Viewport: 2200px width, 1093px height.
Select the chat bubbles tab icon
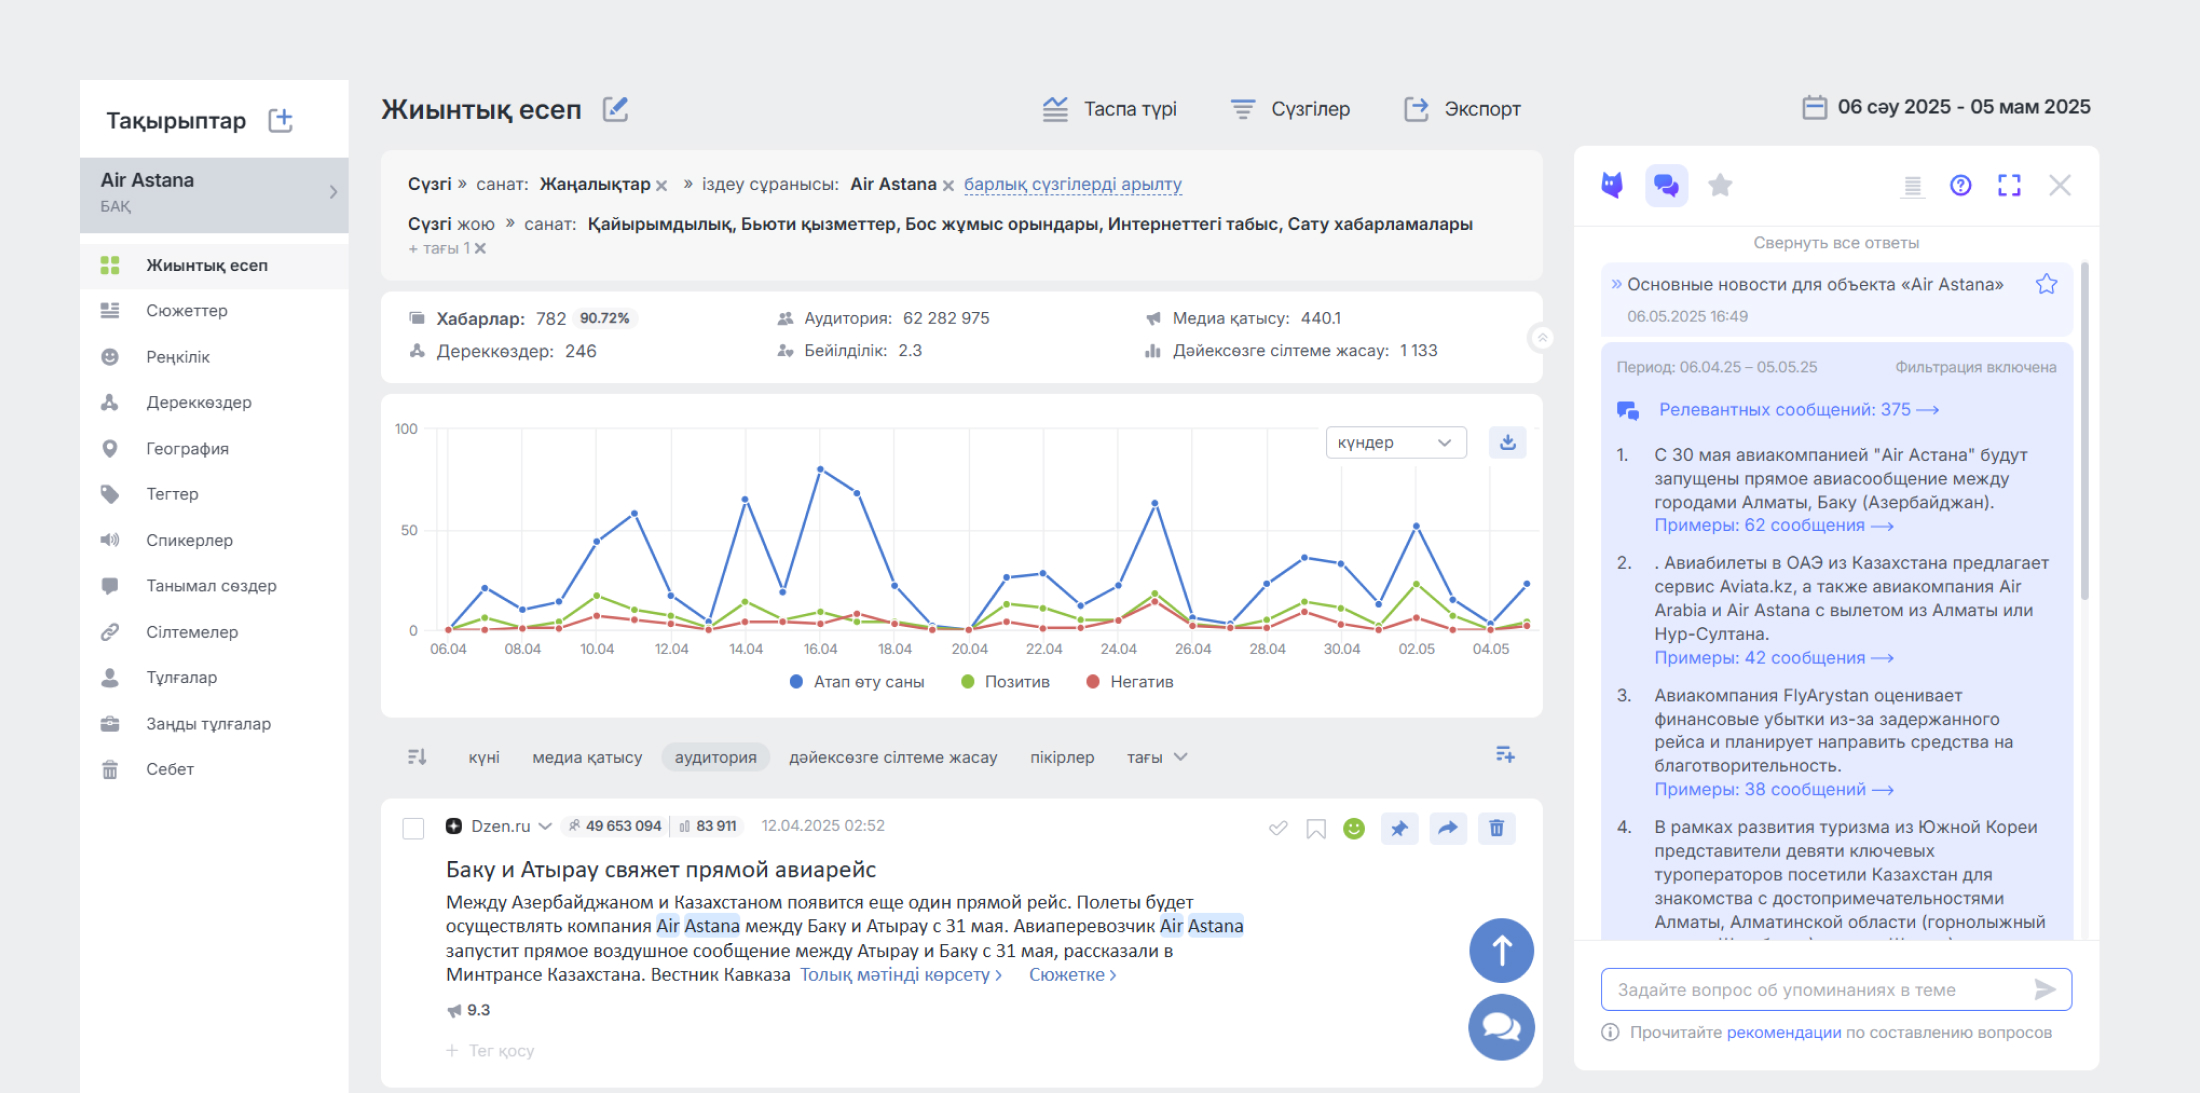(1667, 185)
